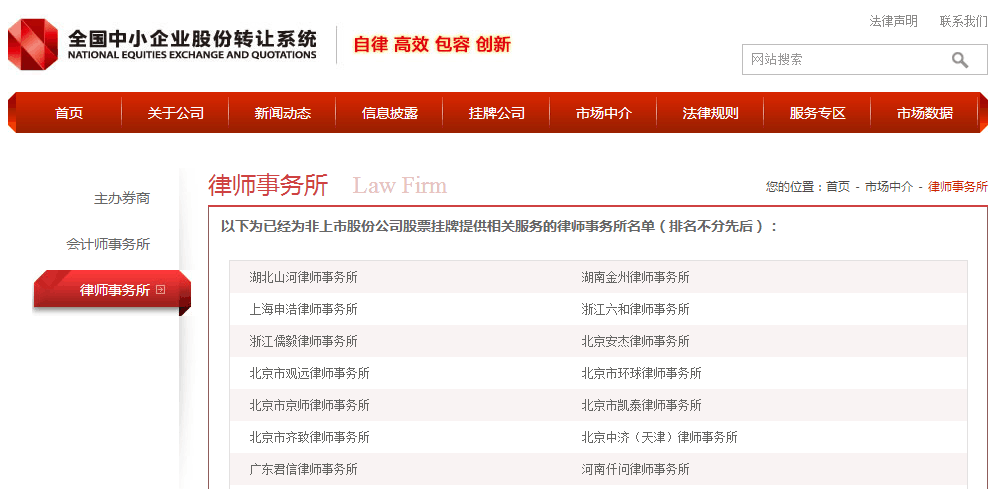
Task: Select 会计师事务所 in the left sidebar
Action: click(x=108, y=244)
